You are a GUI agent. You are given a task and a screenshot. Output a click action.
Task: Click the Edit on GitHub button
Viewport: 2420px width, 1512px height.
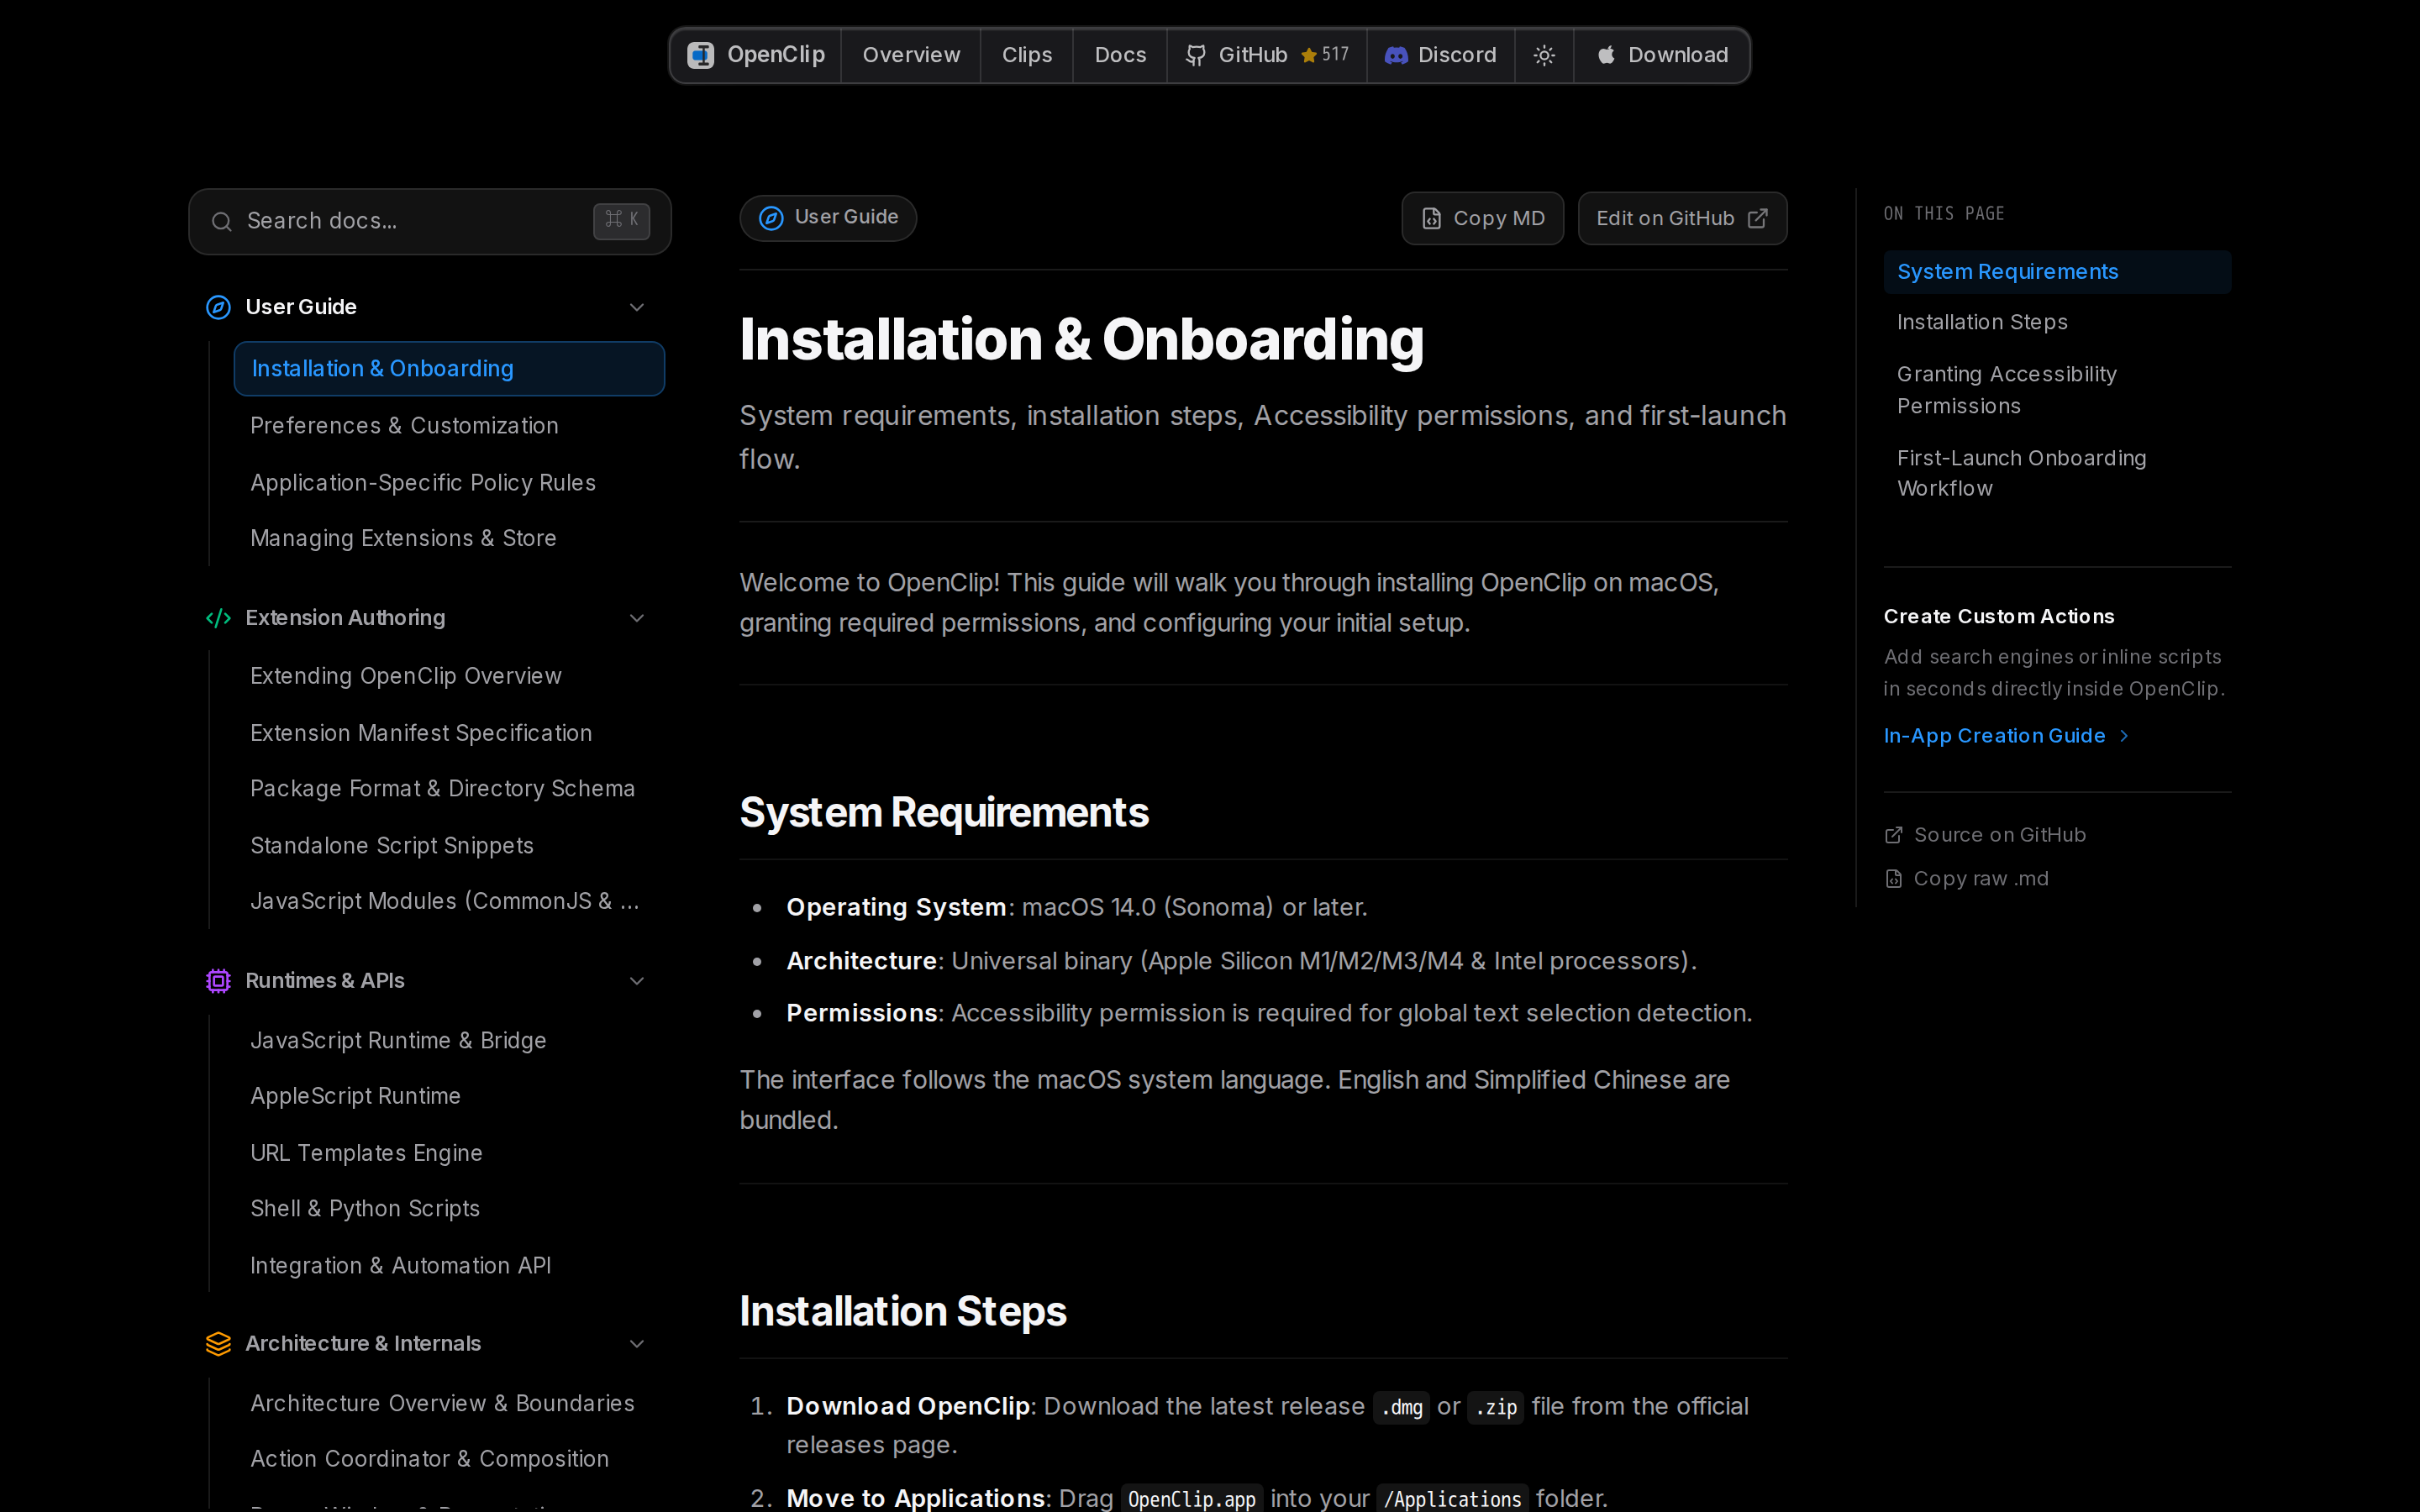pyautogui.click(x=1682, y=218)
